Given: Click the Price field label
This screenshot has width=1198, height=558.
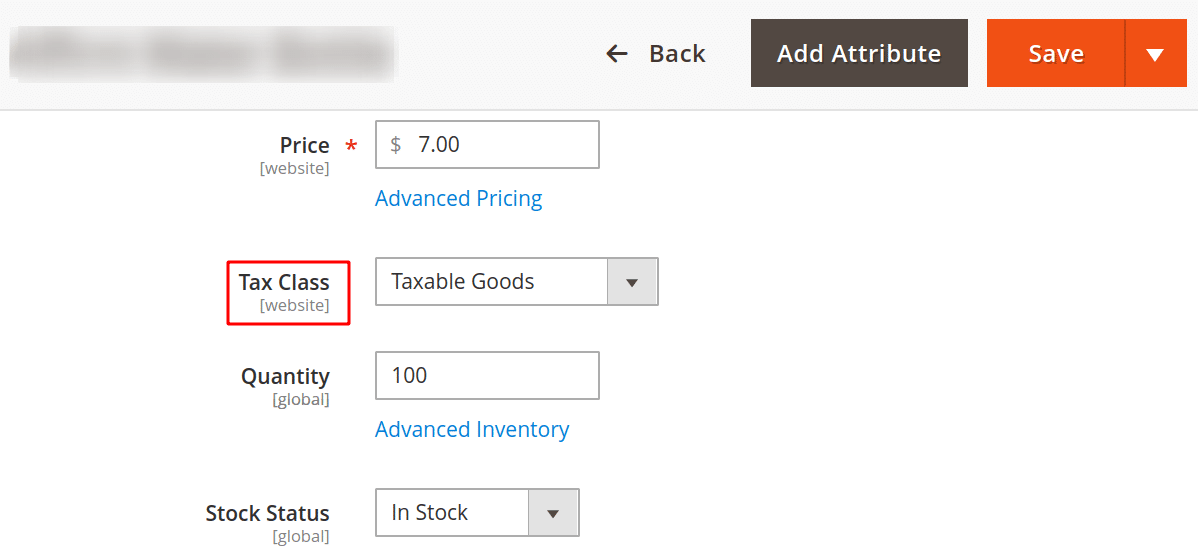Looking at the screenshot, I should 304,146.
